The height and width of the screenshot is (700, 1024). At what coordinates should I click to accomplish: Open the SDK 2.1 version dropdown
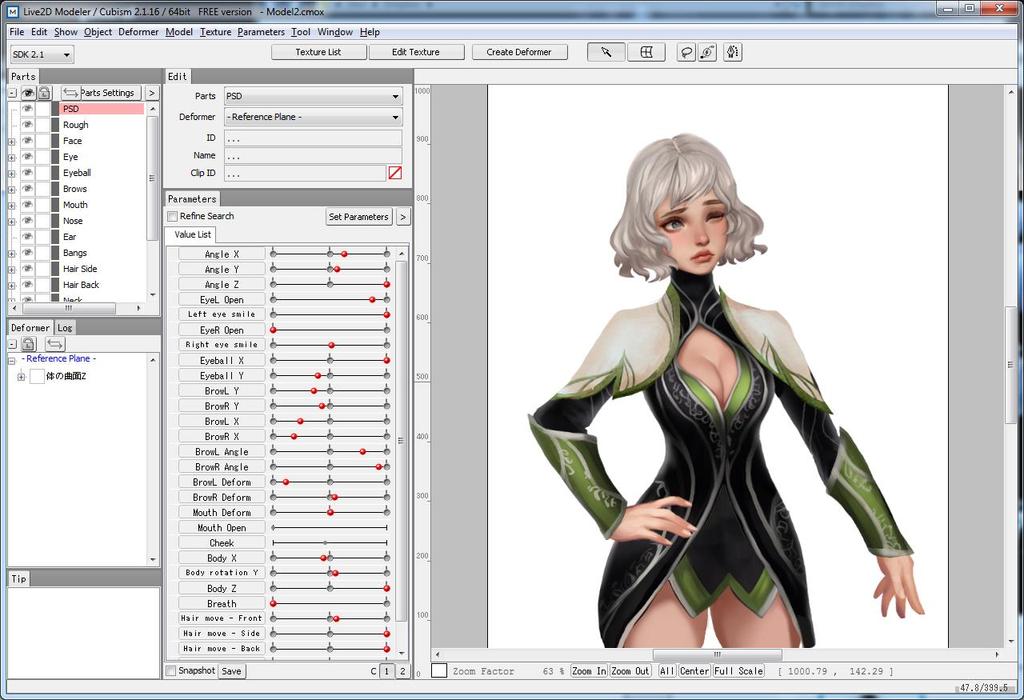click(42, 55)
